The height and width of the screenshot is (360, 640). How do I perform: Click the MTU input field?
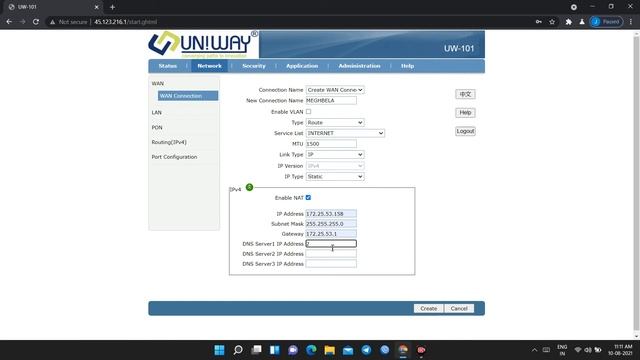click(331, 144)
